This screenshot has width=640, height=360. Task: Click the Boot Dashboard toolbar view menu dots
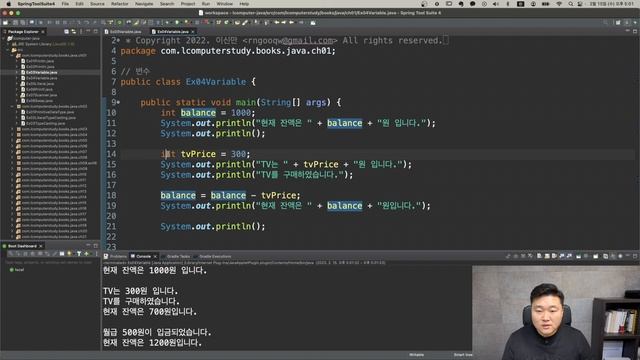coord(96,254)
